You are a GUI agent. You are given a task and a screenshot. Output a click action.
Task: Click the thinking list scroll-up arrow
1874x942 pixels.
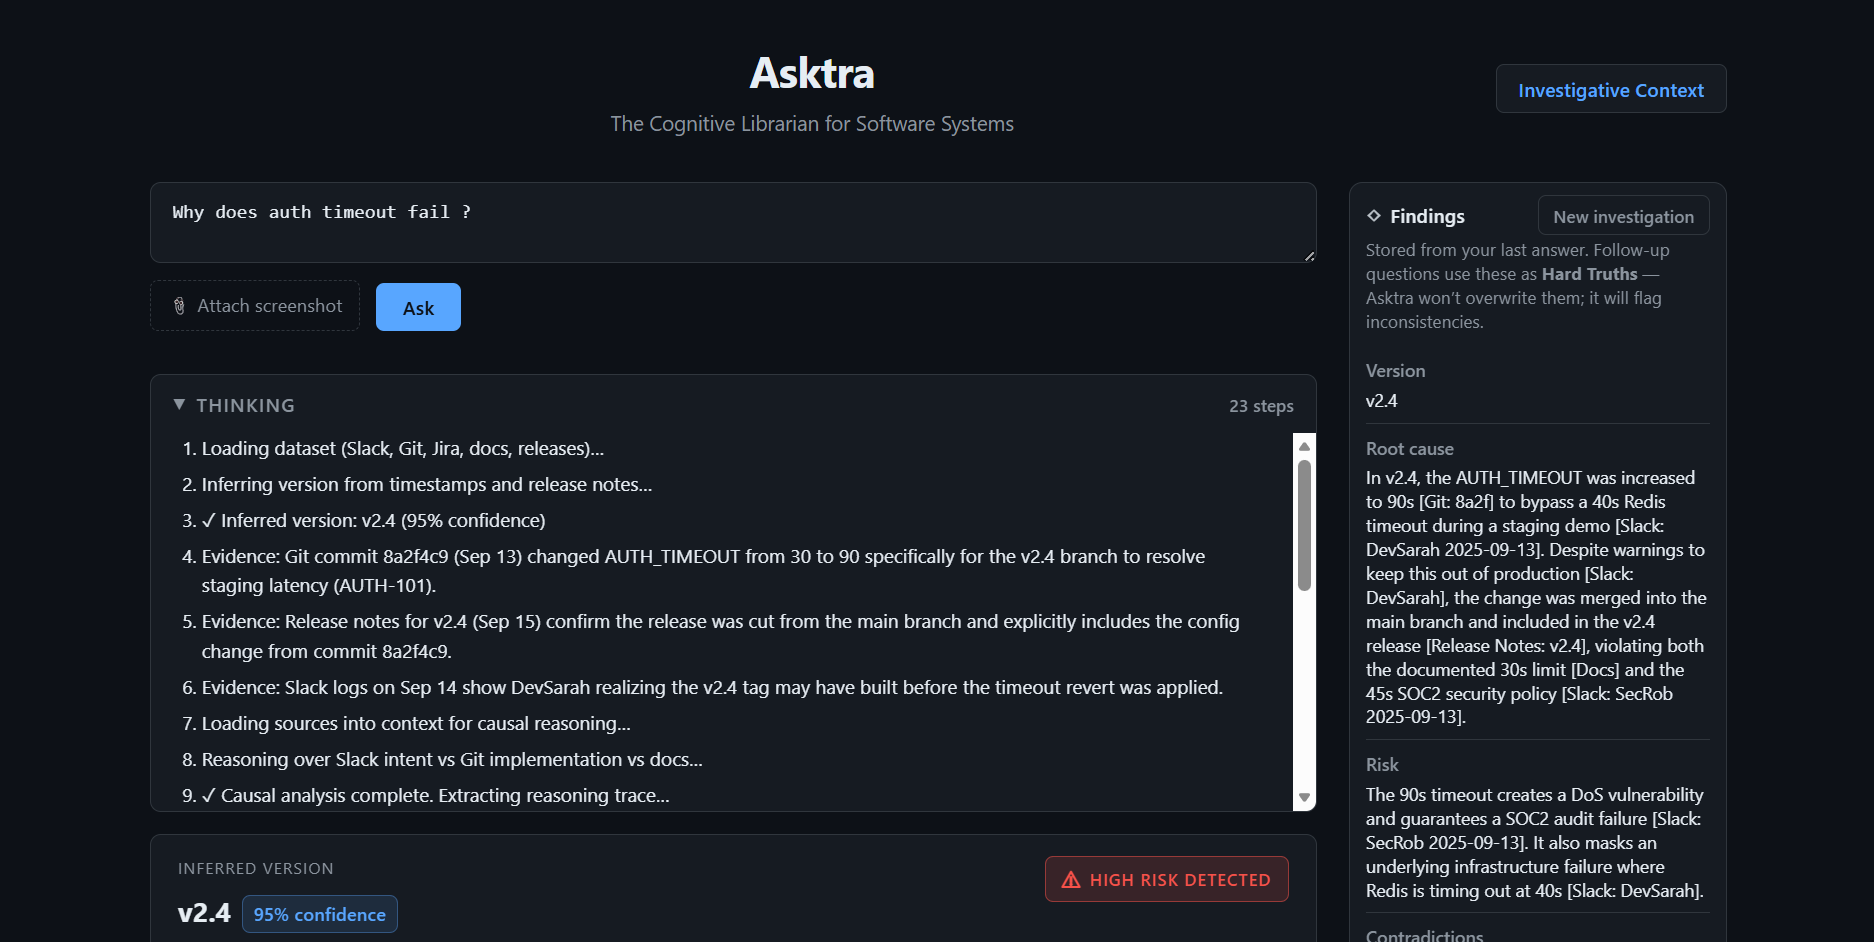[x=1304, y=446]
